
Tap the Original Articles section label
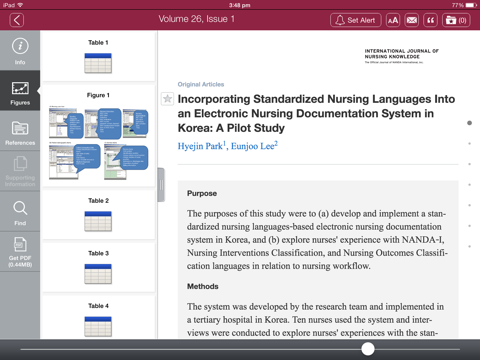201,84
